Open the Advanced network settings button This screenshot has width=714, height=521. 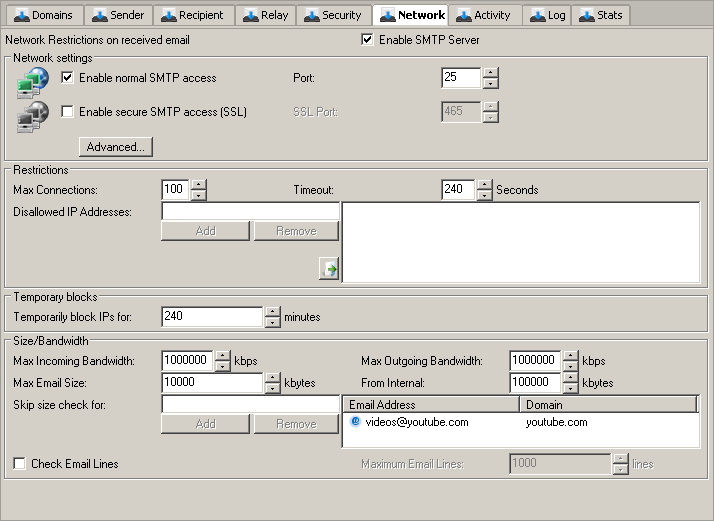pos(116,147)
